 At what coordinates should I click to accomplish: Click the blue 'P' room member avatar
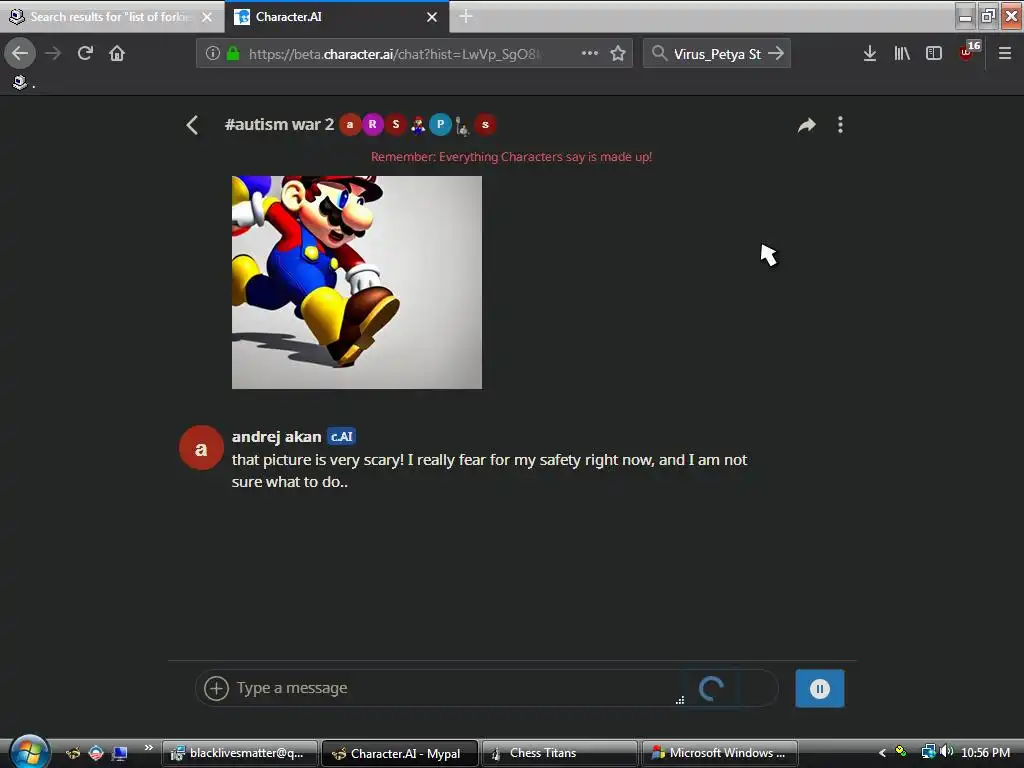coord(440,125)
